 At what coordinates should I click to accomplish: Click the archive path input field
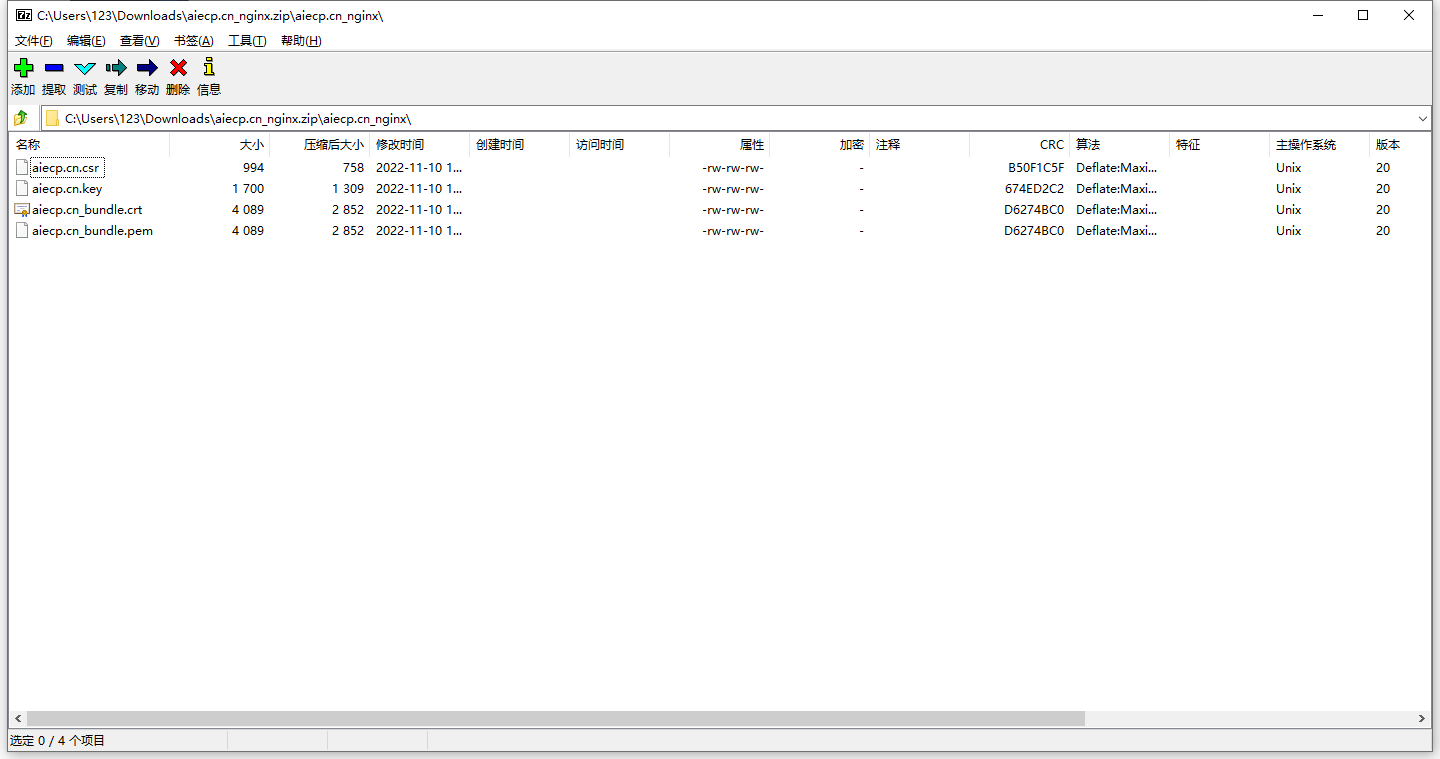737,118
